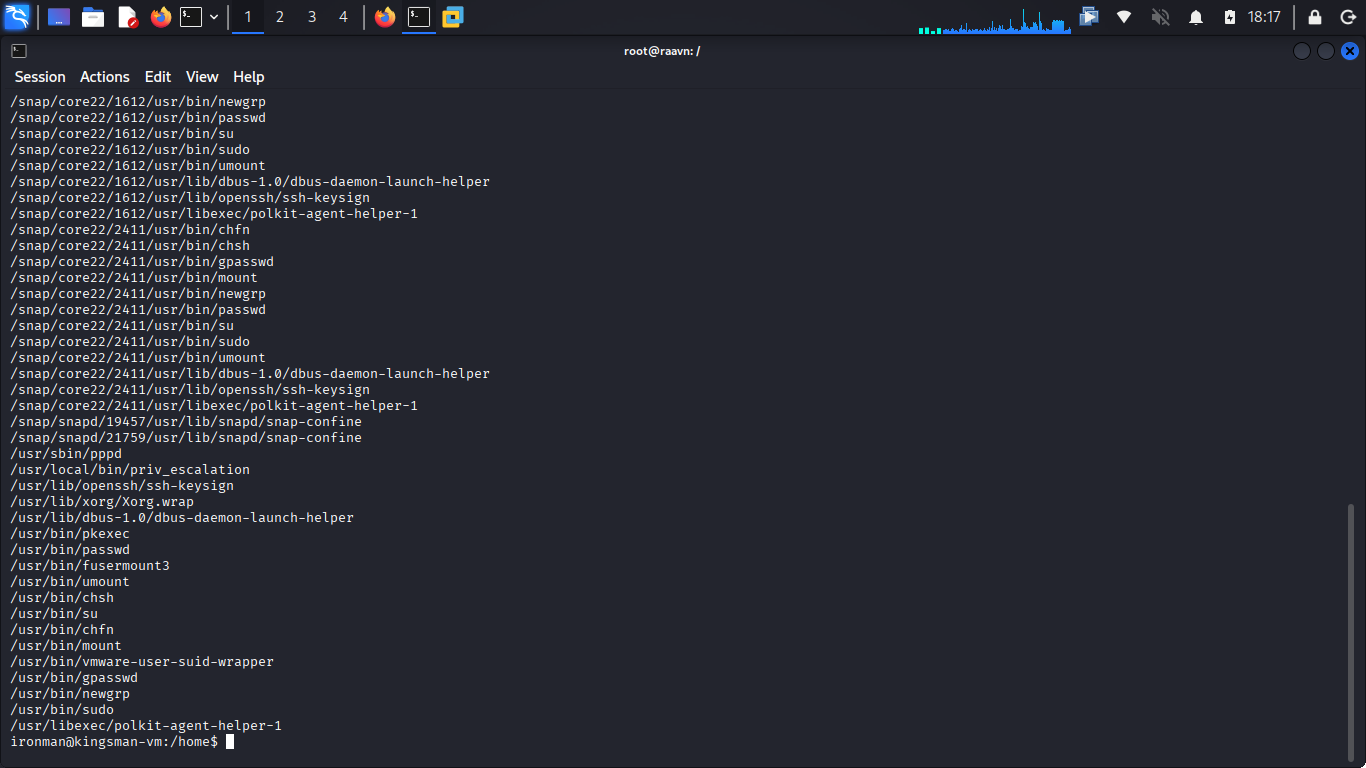Image resolution: width=1366 pixels, height=768 pixels.
Task: Maximize the terminal window
Action: pyautogui.click(x=1326, y=51)
